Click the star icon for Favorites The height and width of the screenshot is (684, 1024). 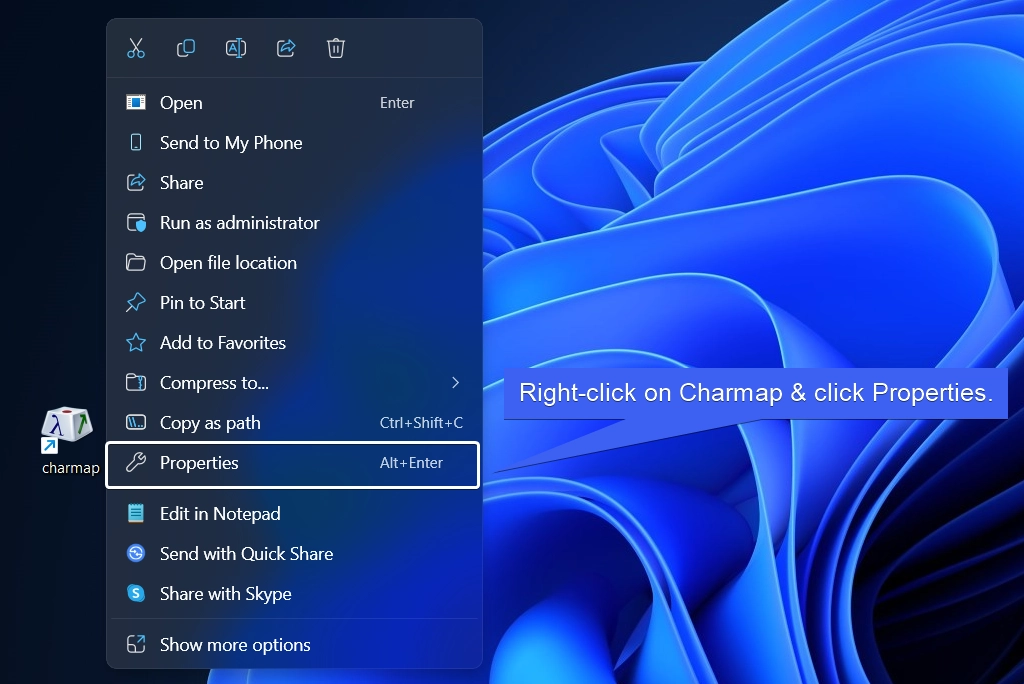point(136,342)
